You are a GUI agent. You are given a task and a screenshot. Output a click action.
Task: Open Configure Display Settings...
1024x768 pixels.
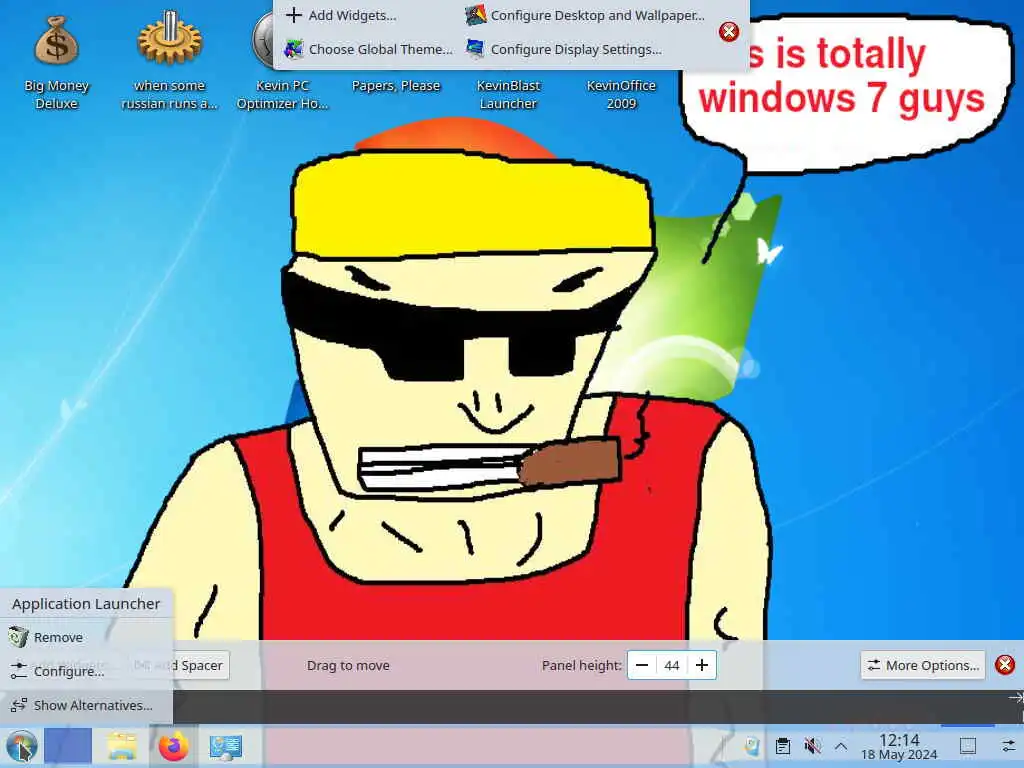tap(564, 49)
